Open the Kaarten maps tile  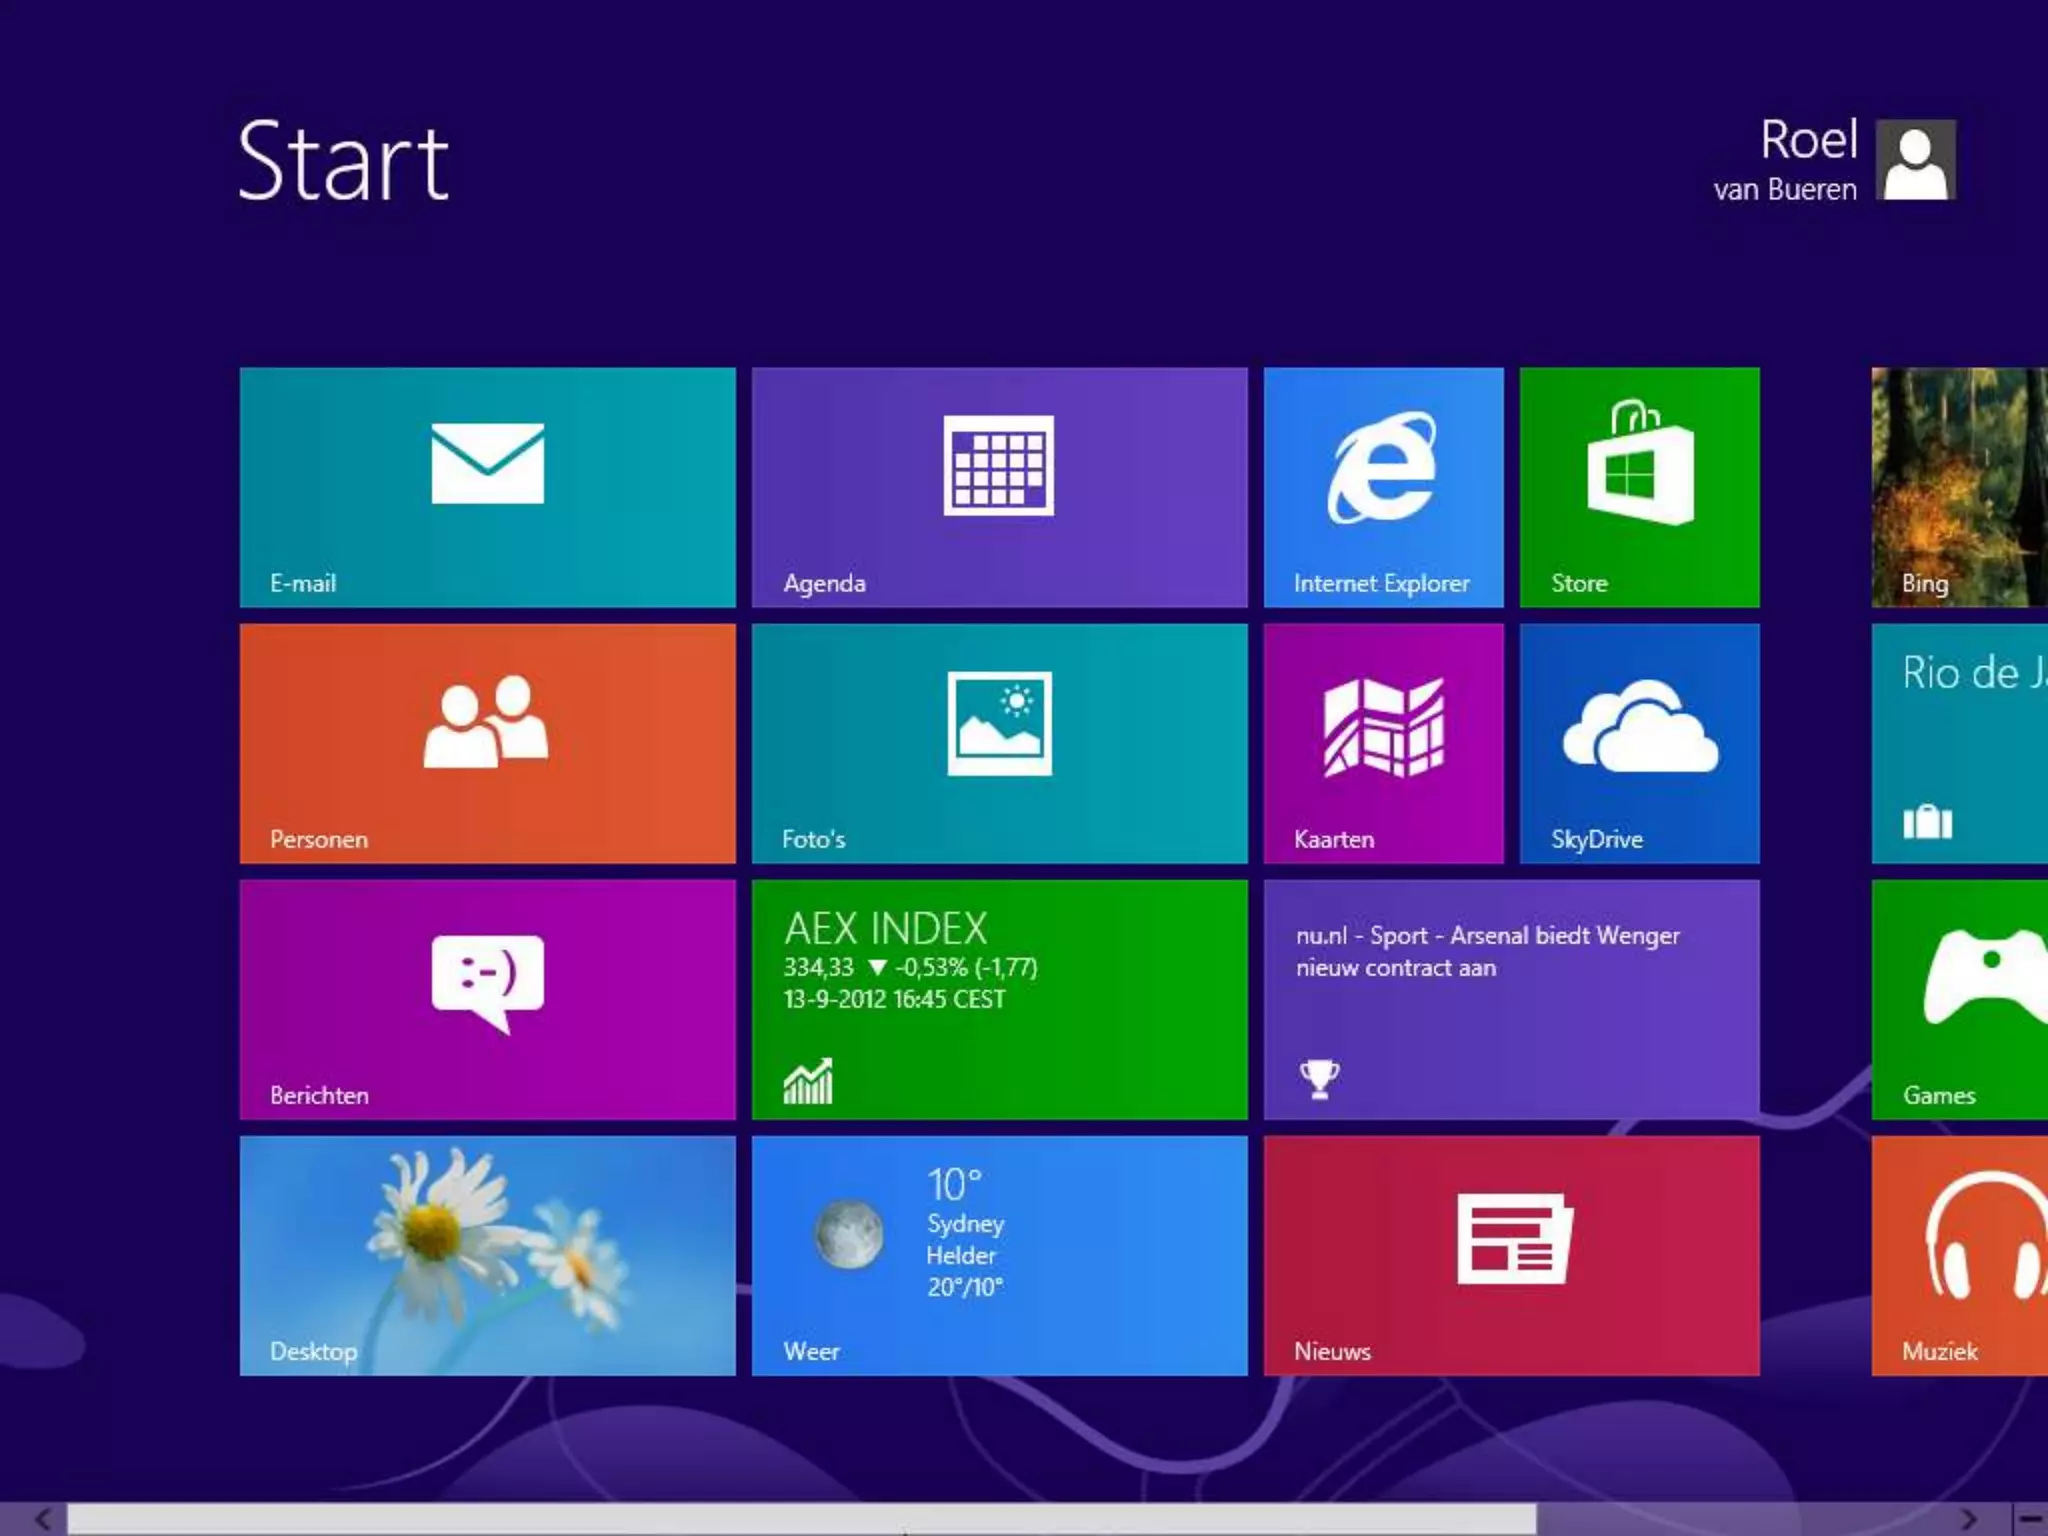(x=1384, y=743)
